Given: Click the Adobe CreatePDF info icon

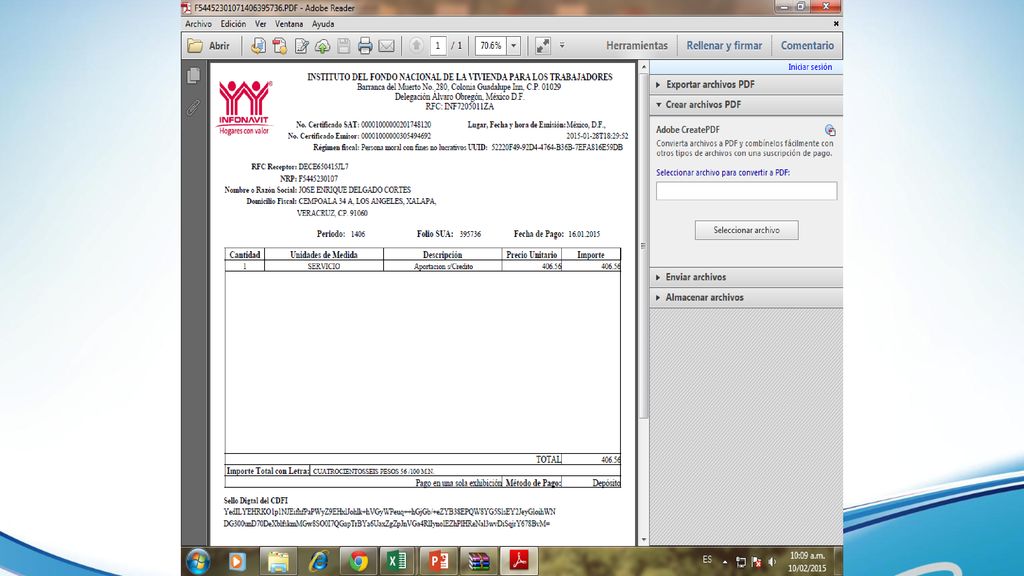Looking at the screenshot, I should click(x=829, y=130).
